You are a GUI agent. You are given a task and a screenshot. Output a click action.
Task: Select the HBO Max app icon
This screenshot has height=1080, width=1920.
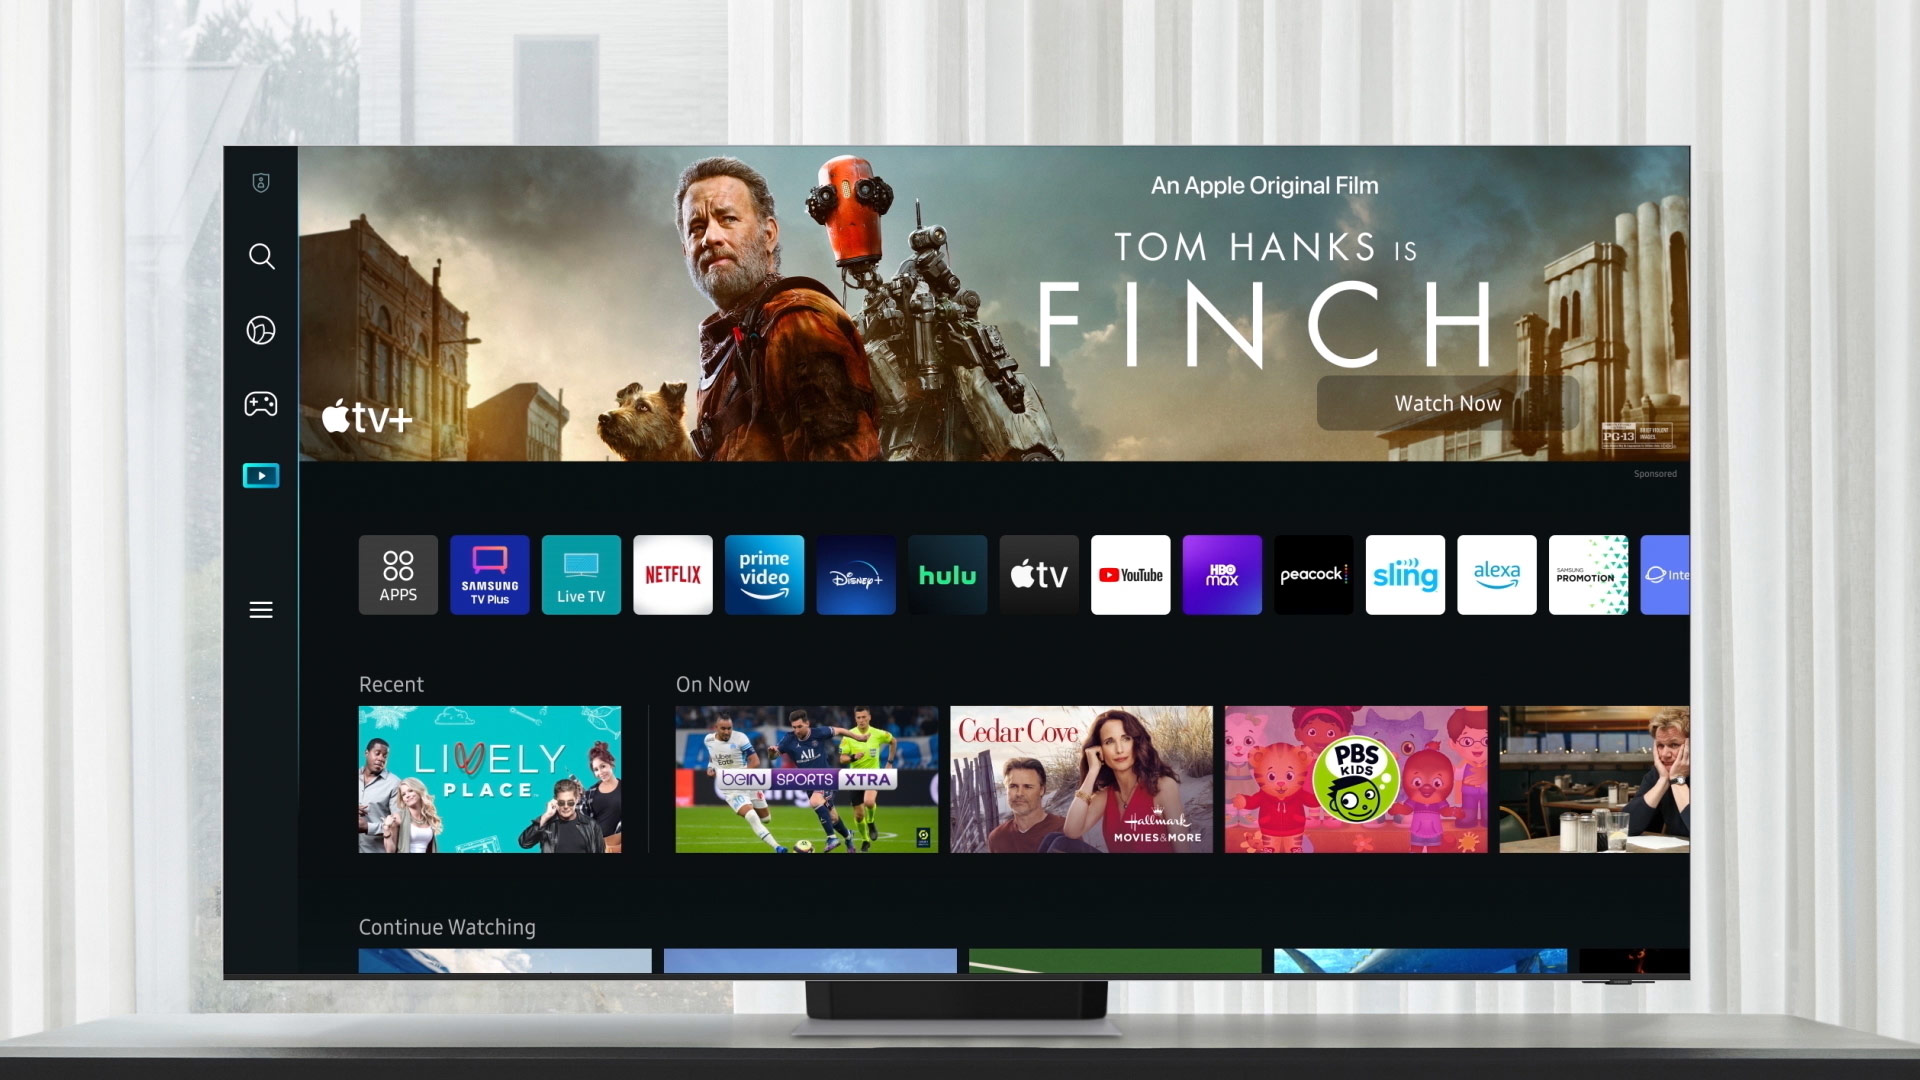coord(1221,574)
